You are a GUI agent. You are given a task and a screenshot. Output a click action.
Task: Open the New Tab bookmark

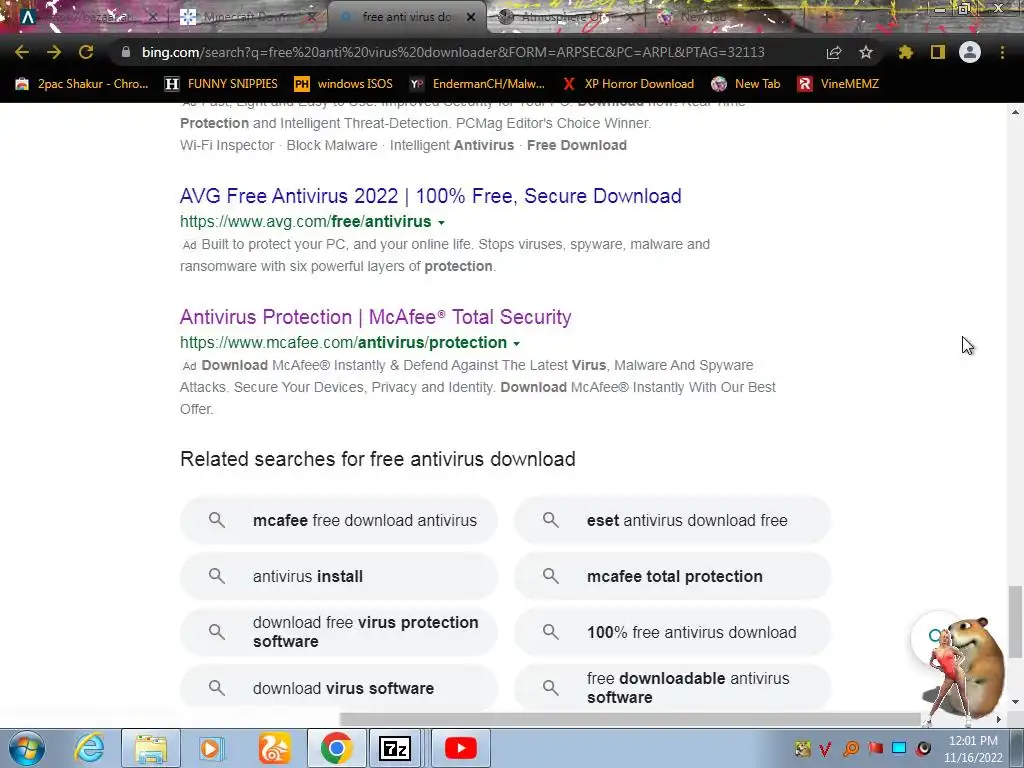pyautogui.click(x=746, y=84)
